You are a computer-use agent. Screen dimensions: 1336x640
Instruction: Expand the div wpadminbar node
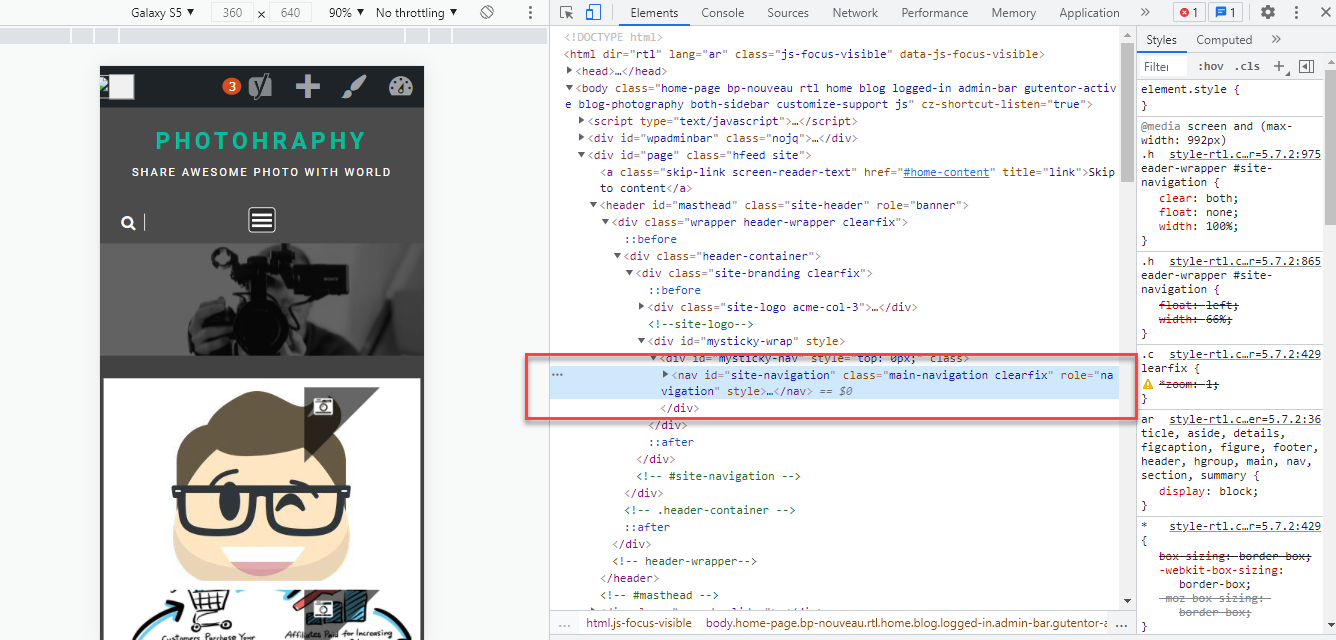click(582, 139)
